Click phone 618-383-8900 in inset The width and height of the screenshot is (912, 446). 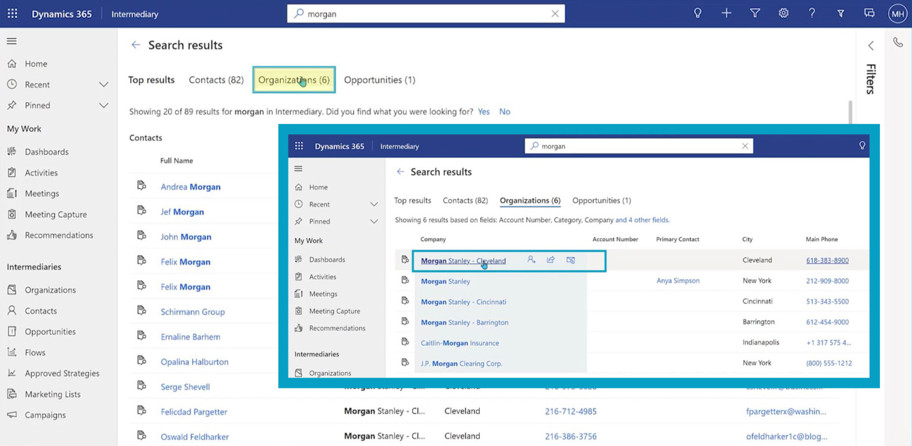click(x=827, y=261)
